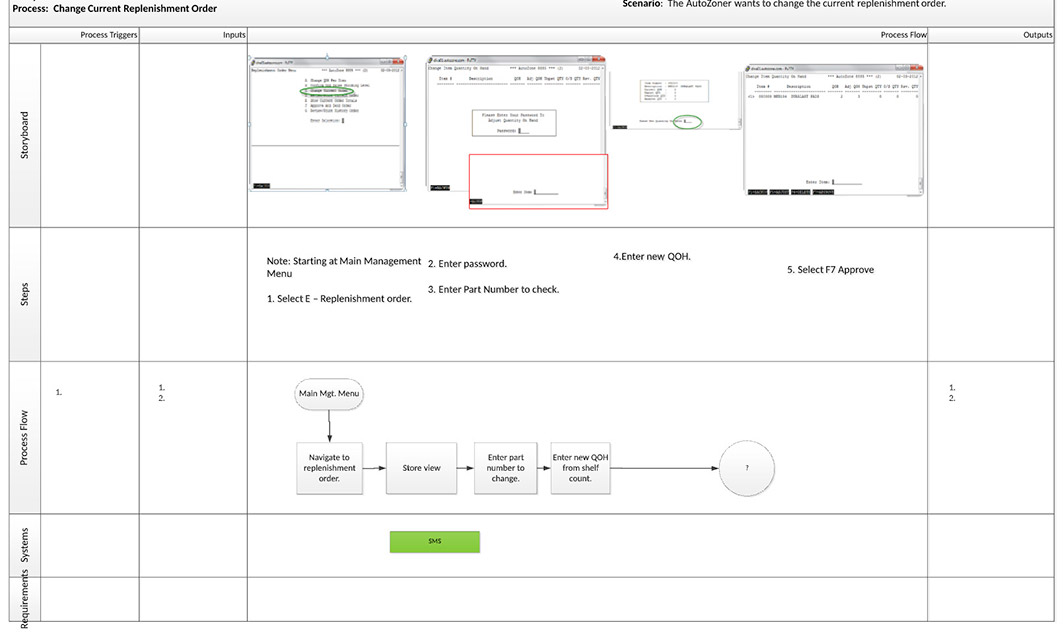
Task: Select 'Enter new QOH from shelf count' box
Action: [580, 467]
